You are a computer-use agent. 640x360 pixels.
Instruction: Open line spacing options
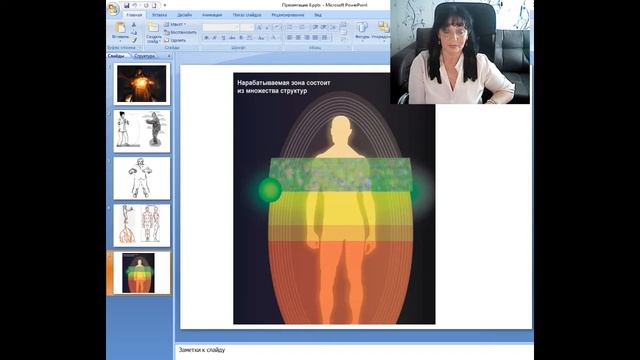pyautogui.click(x=333, y=27)
